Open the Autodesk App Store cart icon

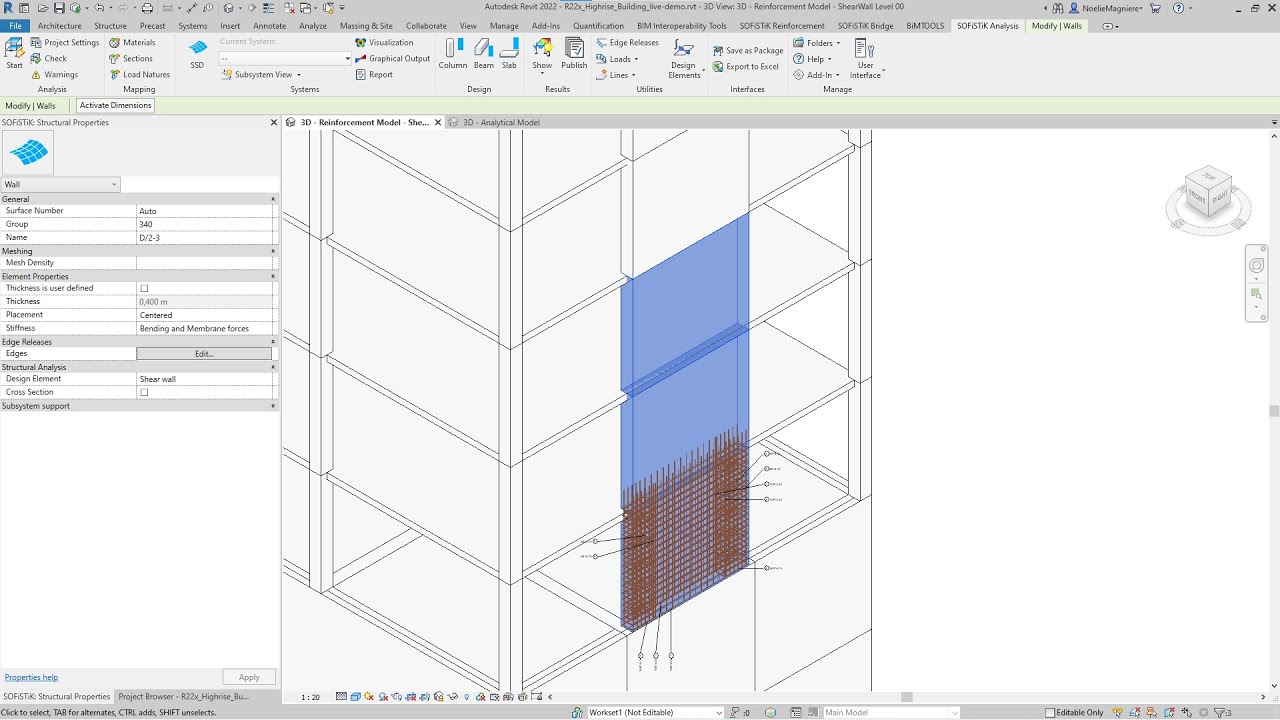tap(1156, 8)
